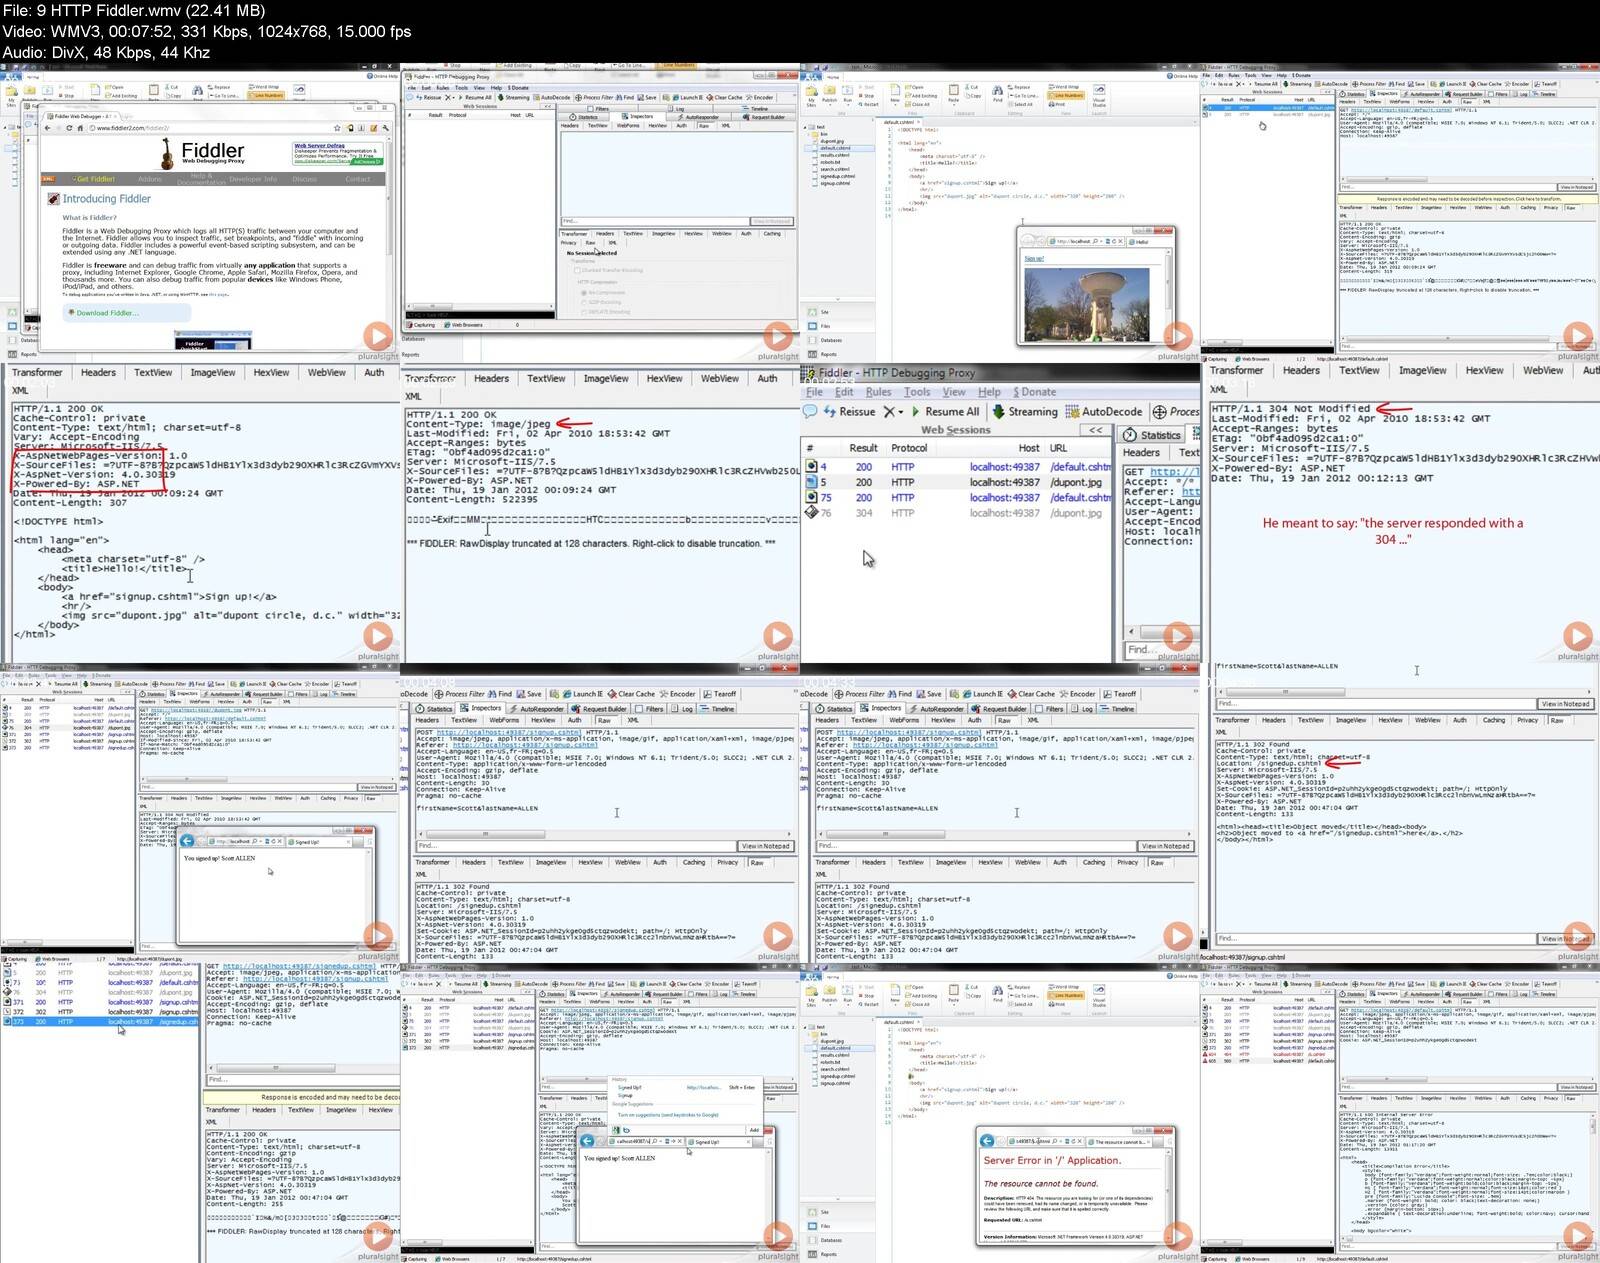
Task: Open the Tools menu in the zoomed Fiddler thumbnail
Action: click(917, 392)
